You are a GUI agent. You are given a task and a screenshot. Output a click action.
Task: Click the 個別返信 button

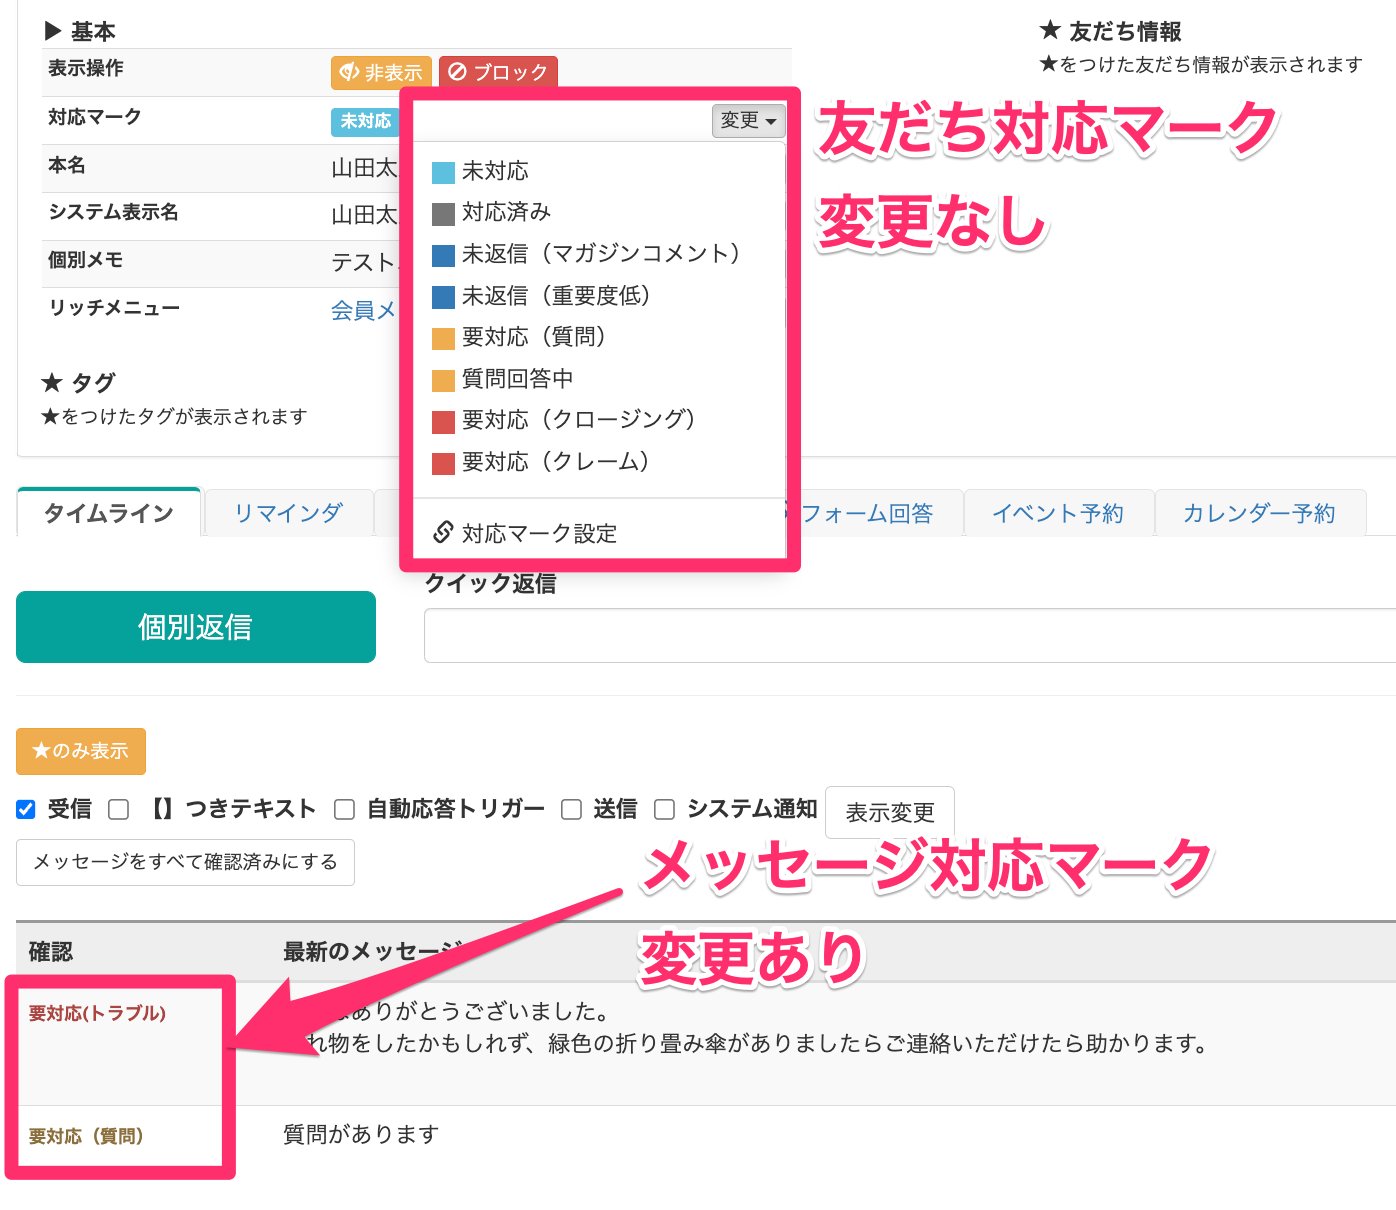[195, 628]
